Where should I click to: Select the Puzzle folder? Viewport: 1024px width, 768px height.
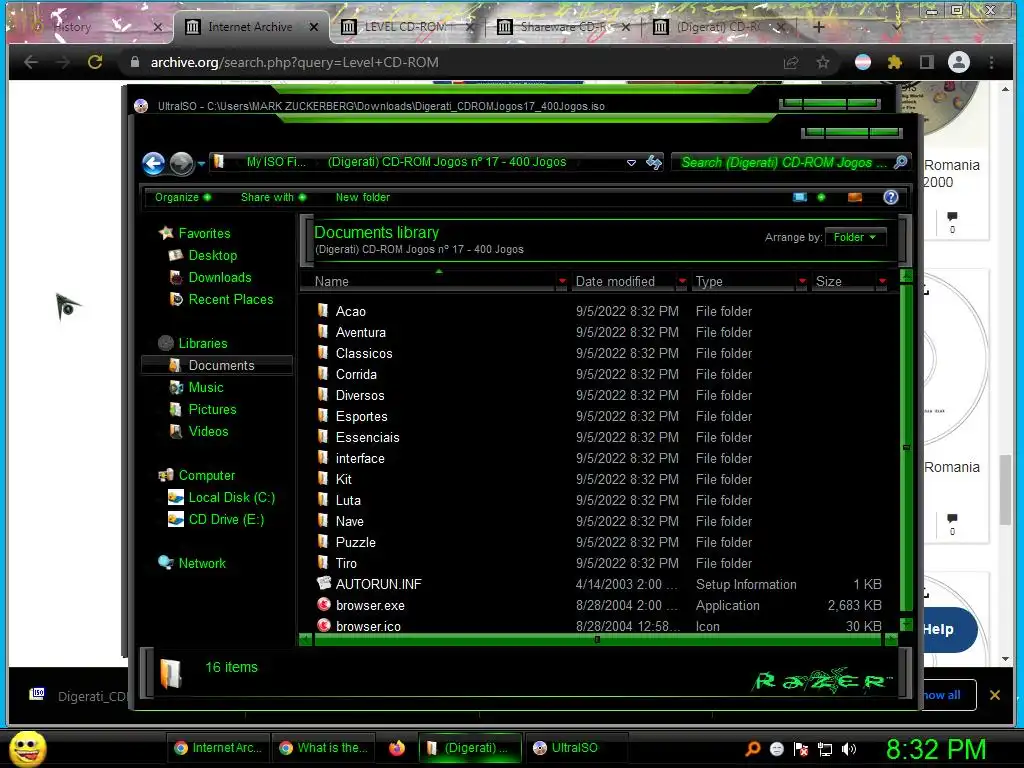click(x=355, y=543)
